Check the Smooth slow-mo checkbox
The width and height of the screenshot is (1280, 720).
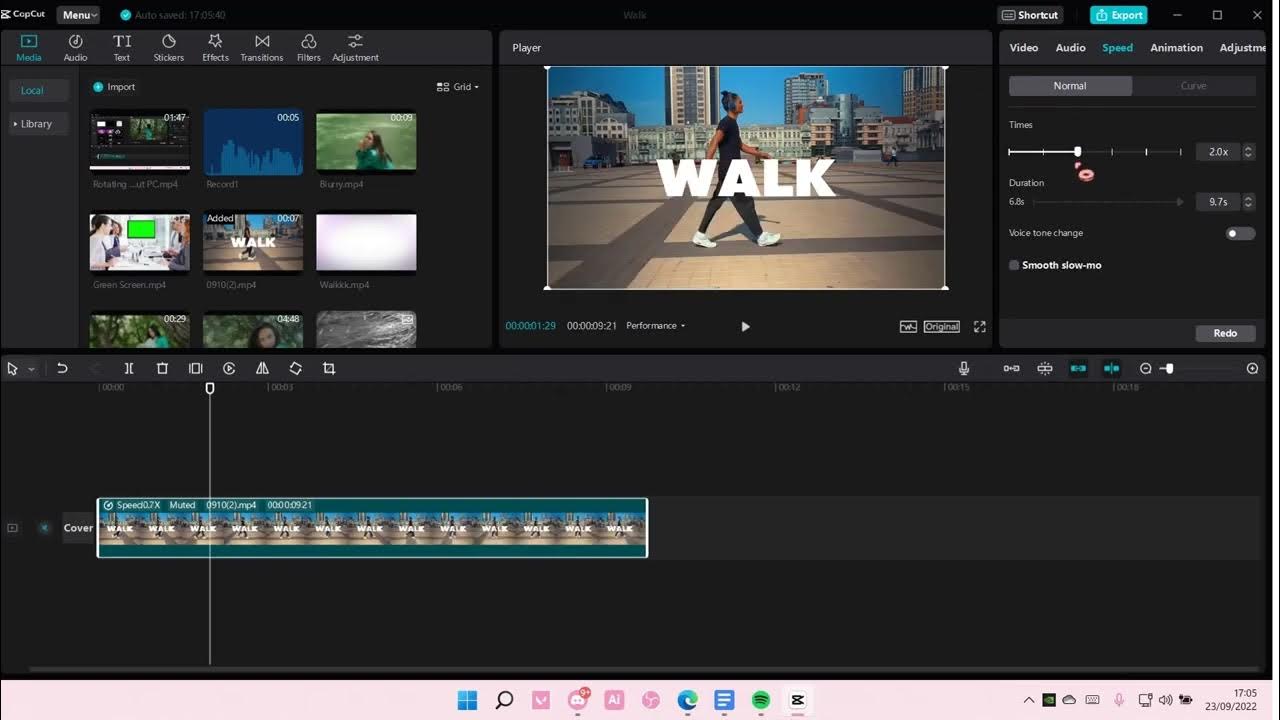[1014, 265]
